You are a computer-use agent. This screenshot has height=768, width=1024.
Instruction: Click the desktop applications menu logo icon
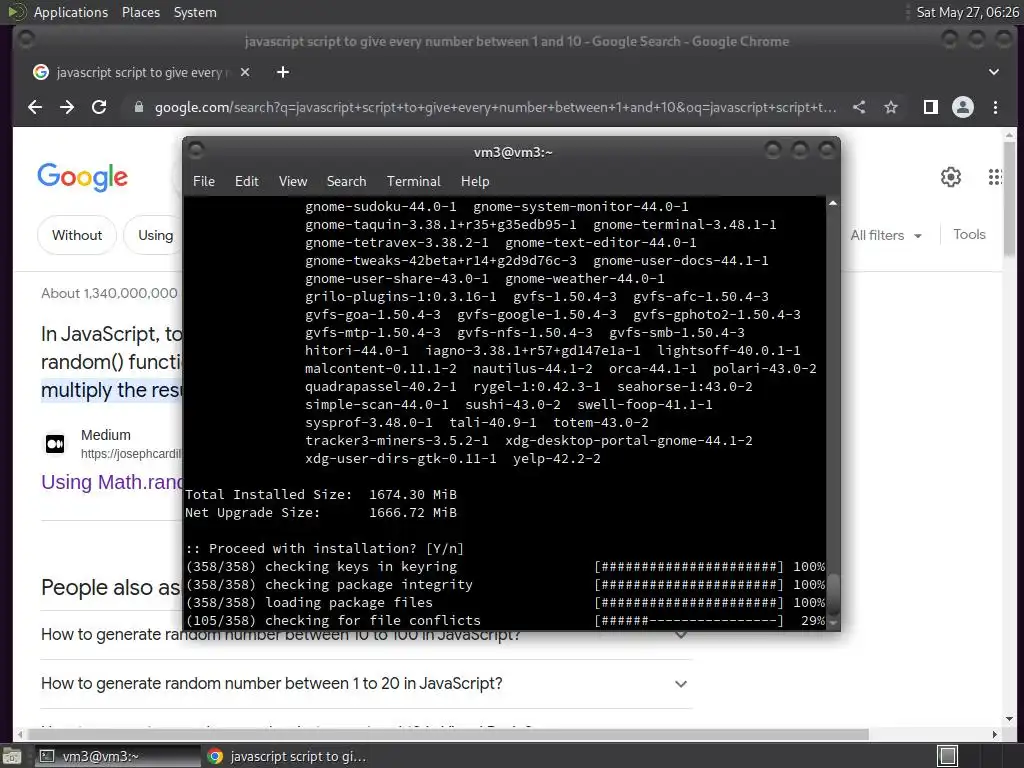tap(16, 12)
